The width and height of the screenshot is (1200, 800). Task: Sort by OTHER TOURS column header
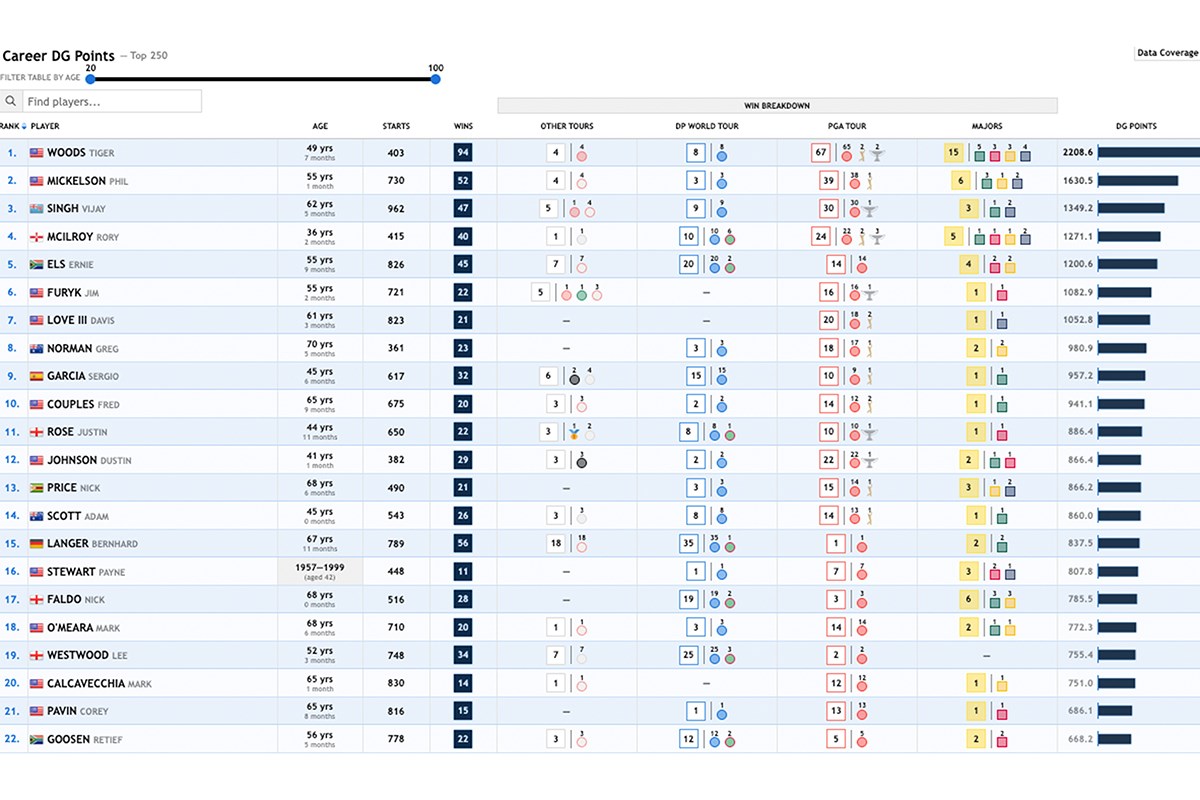567,126
